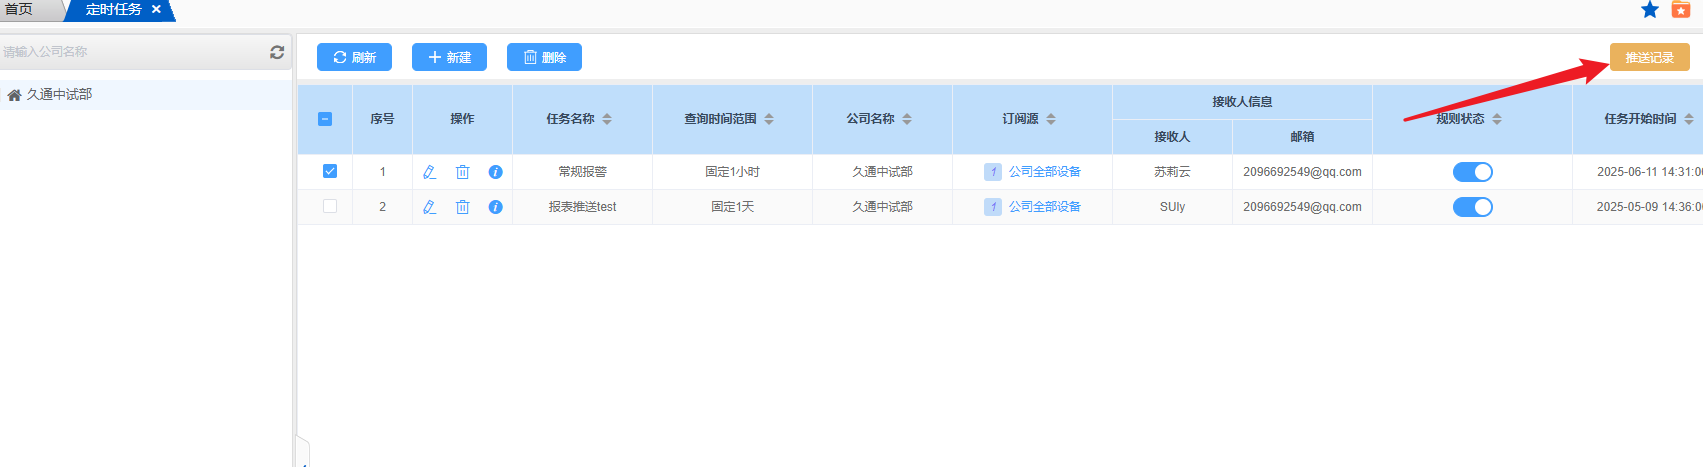This screenshot has width=1703, height=467.
Task: Click edit icon for 报表推送test task
Action: click(x=429, y=207)
